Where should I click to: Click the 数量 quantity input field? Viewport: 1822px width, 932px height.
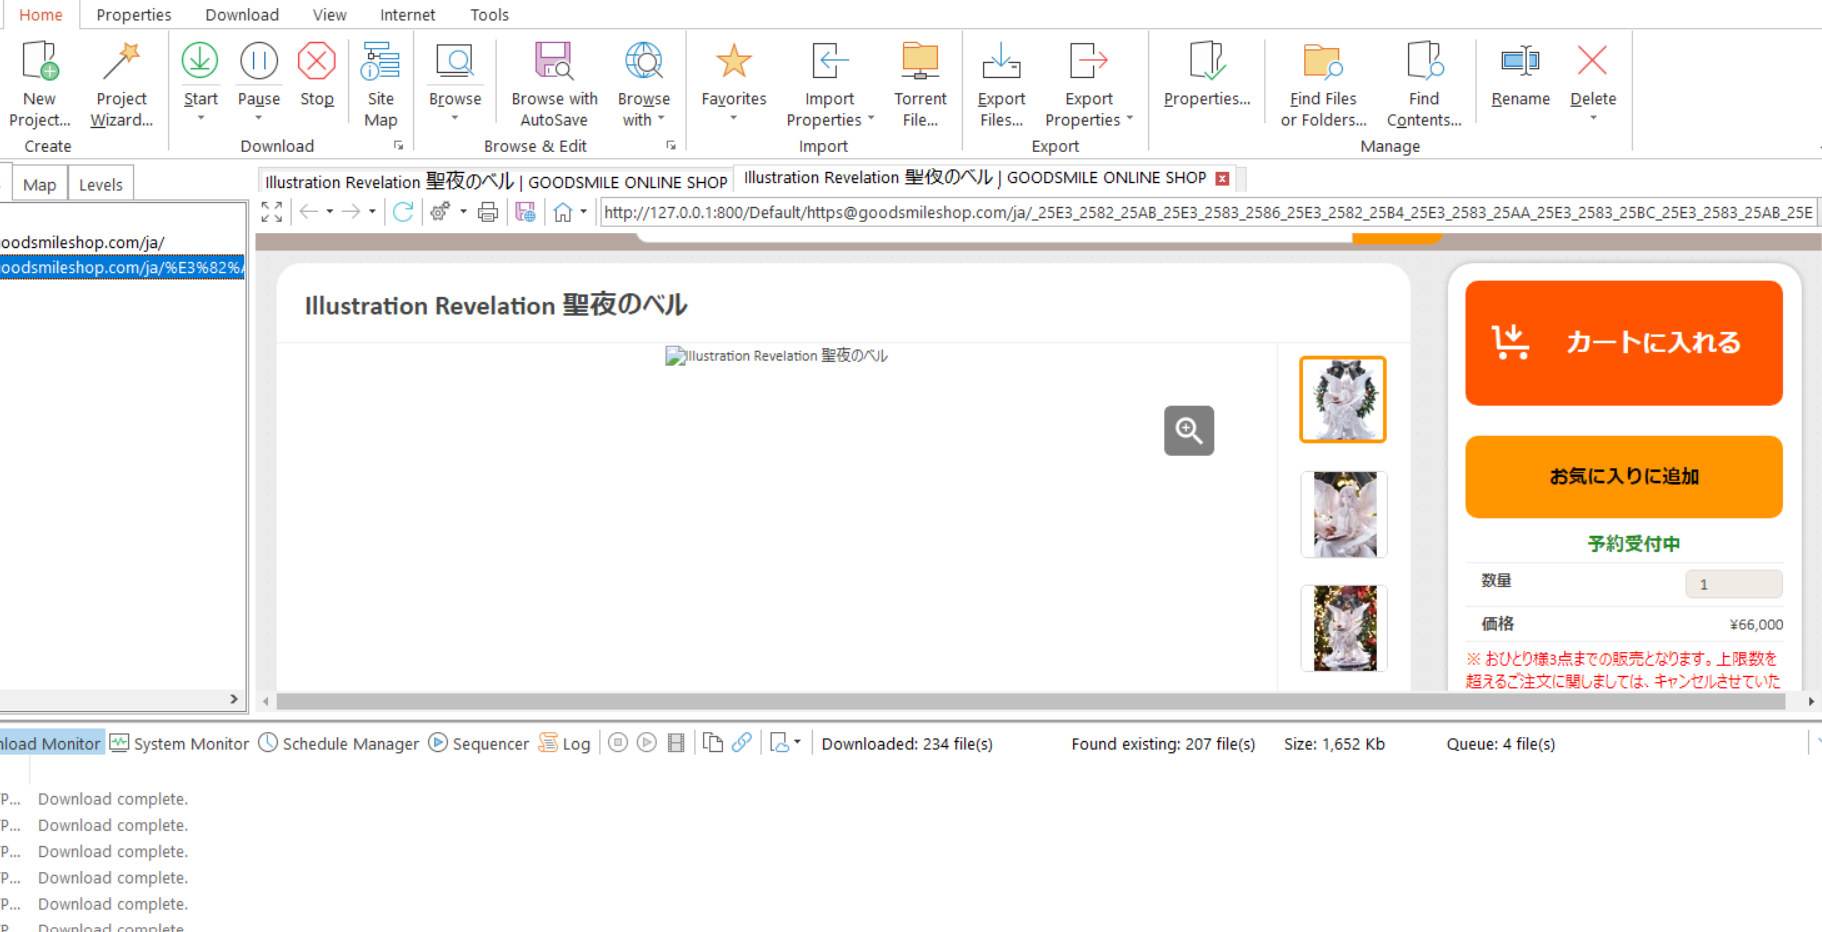click(x=1733, y=584)
